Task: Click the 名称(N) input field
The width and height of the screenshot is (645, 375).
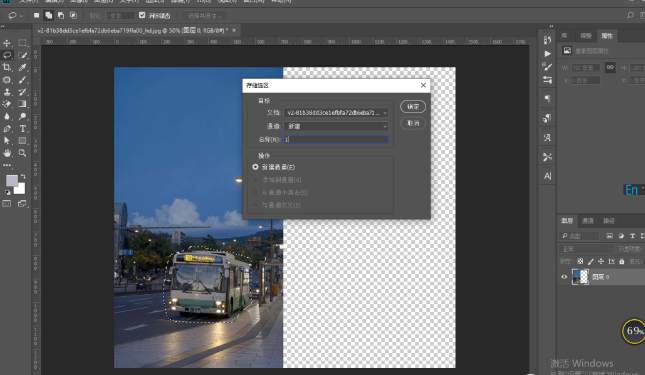Action: pos(336,139)
